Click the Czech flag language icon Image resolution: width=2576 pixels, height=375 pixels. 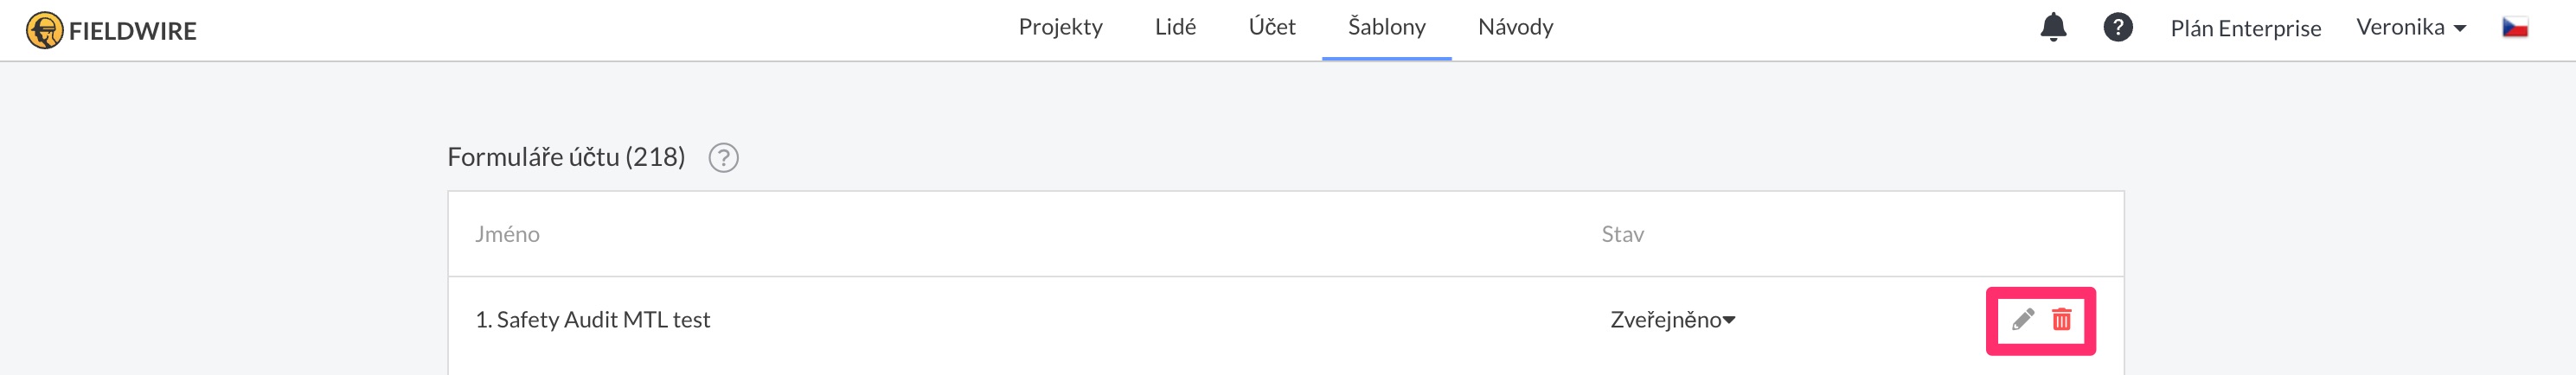2515,27
